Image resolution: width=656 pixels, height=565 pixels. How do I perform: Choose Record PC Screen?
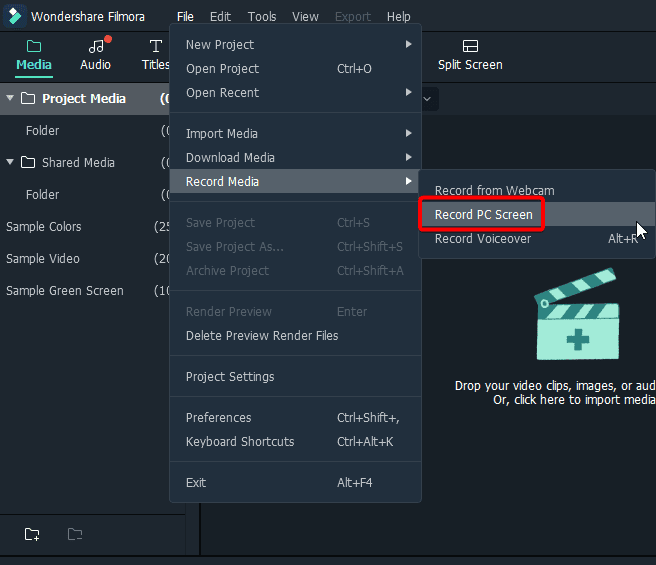pyautogui.click(x=537, y=214)
